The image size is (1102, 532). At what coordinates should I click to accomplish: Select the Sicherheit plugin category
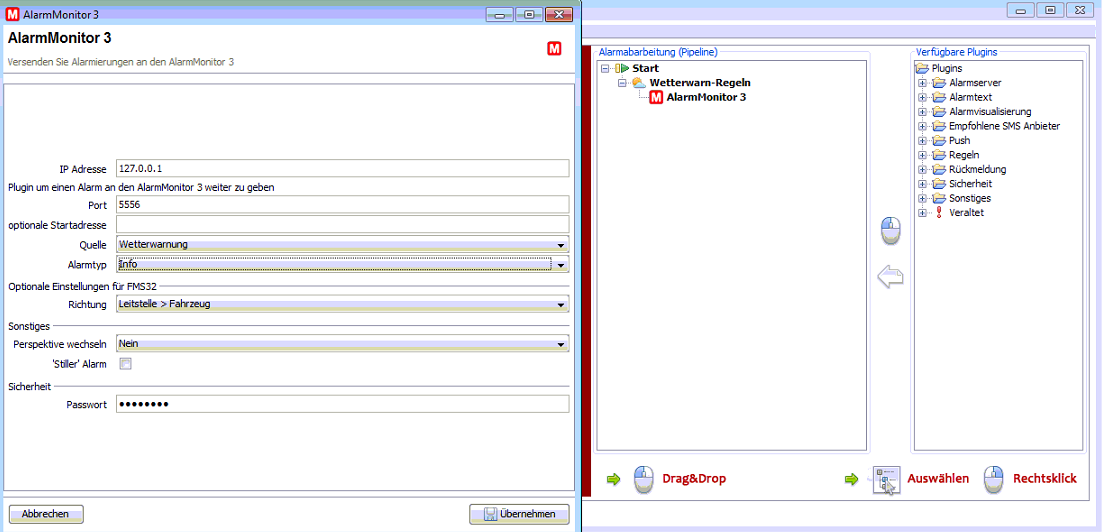point(970,184)
